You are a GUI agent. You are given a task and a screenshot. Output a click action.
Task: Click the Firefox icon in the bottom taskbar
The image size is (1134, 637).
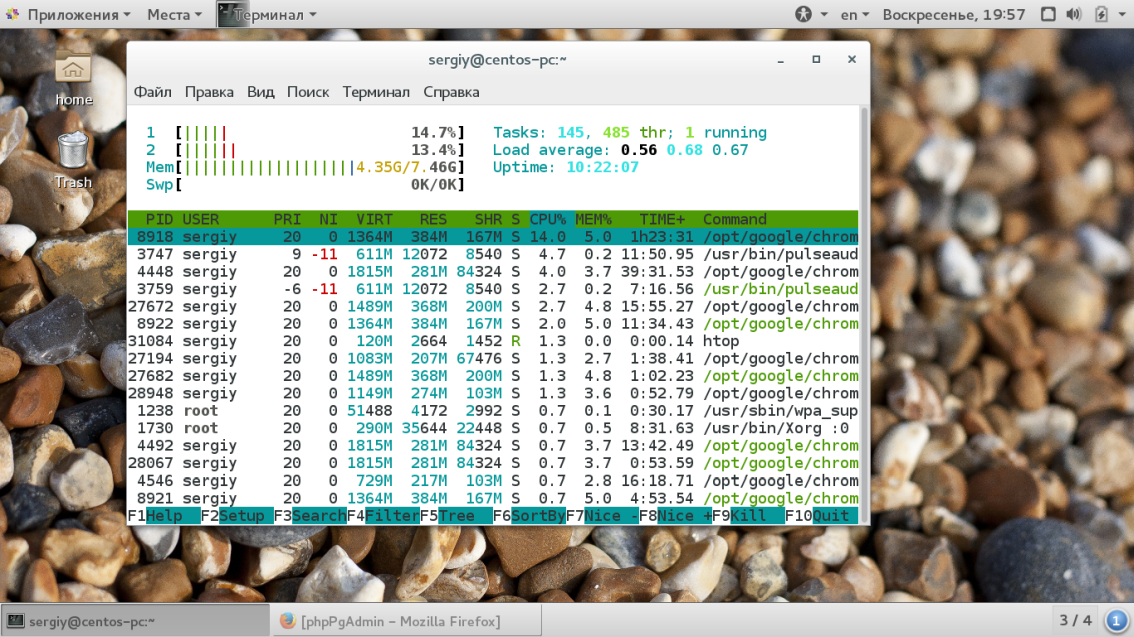[x=287, y=621]
